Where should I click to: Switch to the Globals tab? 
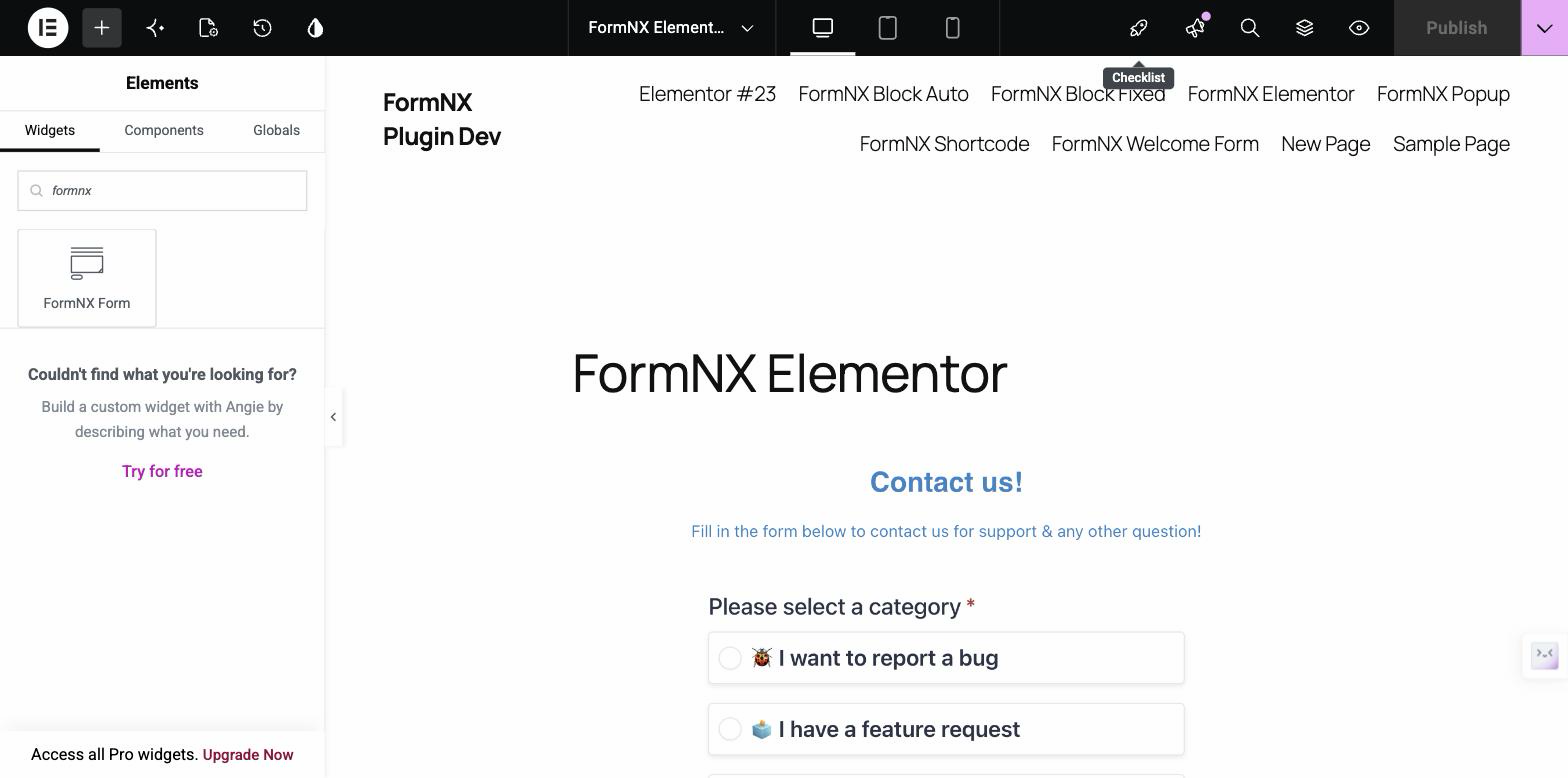[276, 131]
